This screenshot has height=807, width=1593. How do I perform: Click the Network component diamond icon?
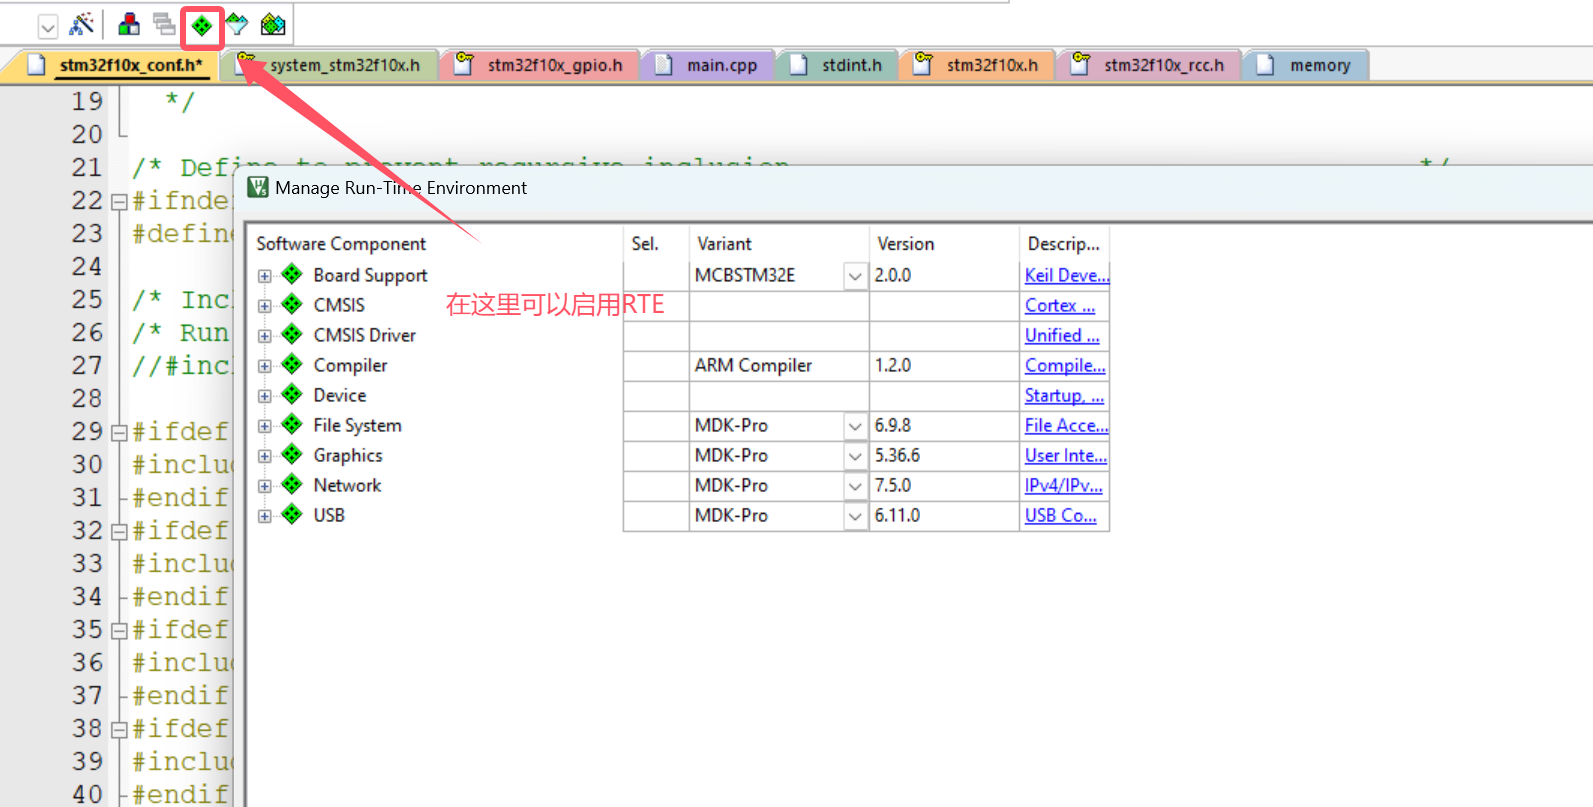pyautogui.click(x=292, y=484)
